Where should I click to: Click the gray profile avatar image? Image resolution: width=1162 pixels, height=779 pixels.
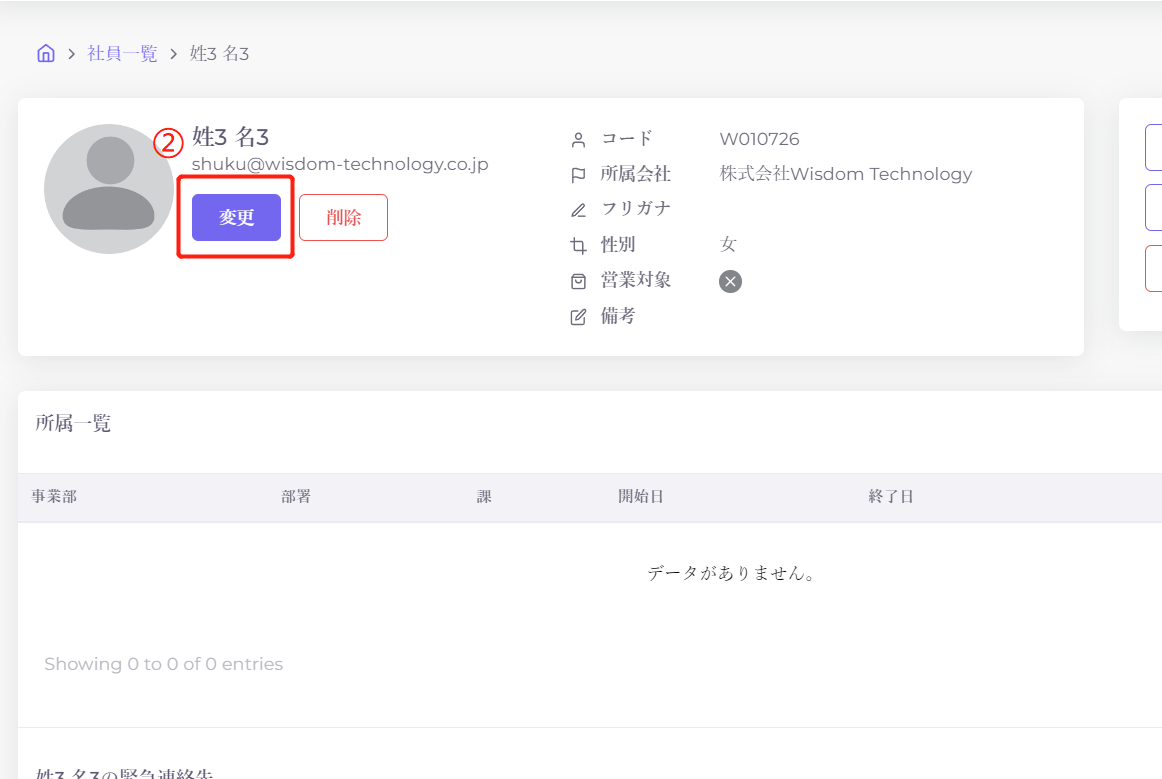coord(108,189)
